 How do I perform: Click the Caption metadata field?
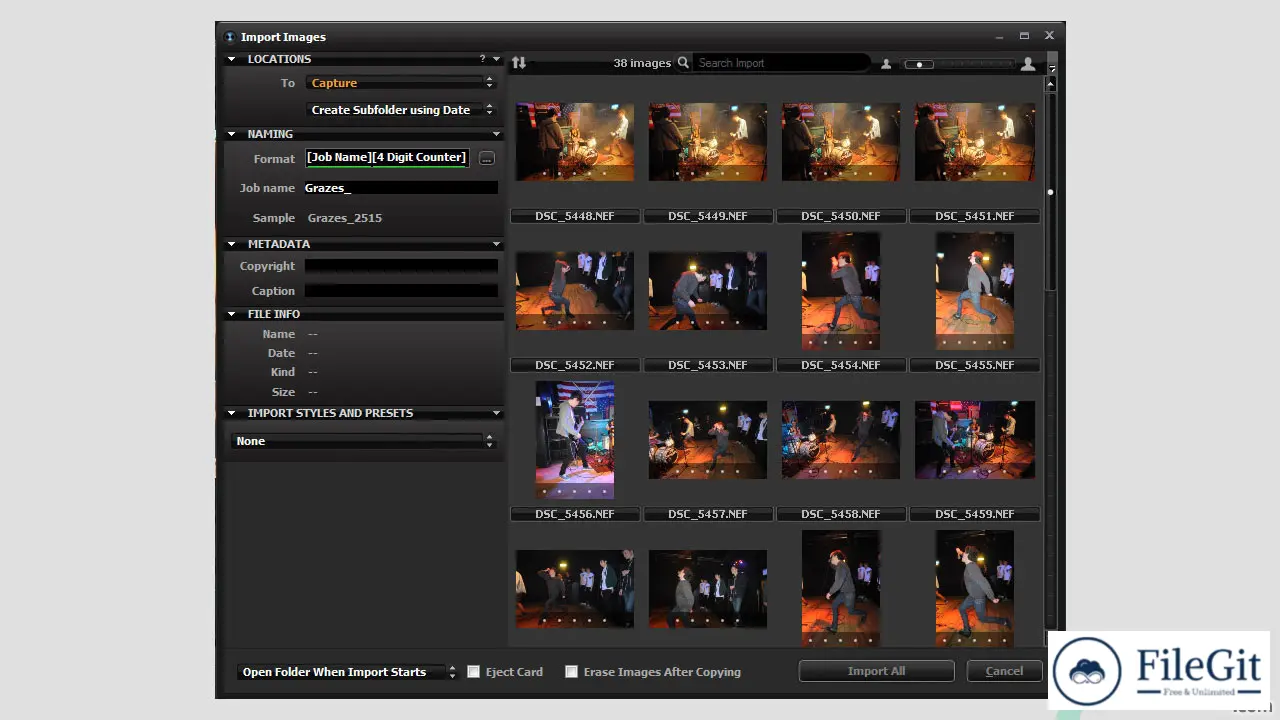tap(401, 291)
